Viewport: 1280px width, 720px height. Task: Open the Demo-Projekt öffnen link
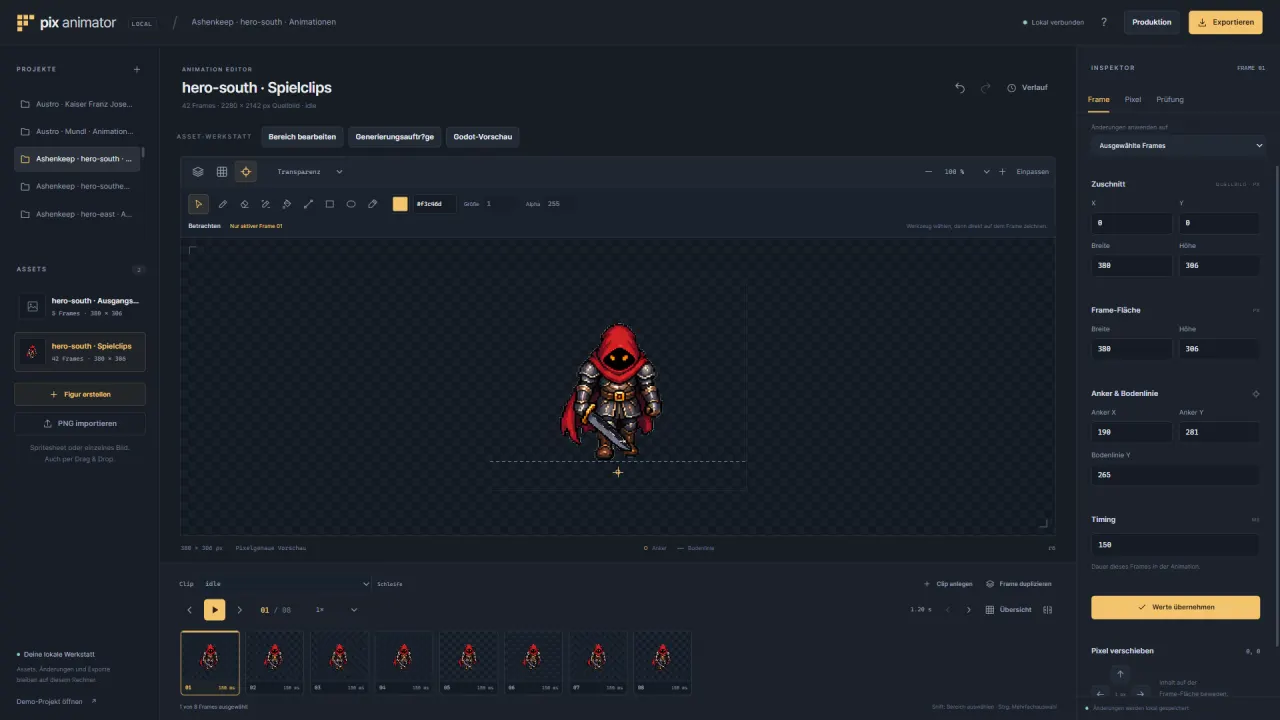pyautogui.click(x=57, y=701)
